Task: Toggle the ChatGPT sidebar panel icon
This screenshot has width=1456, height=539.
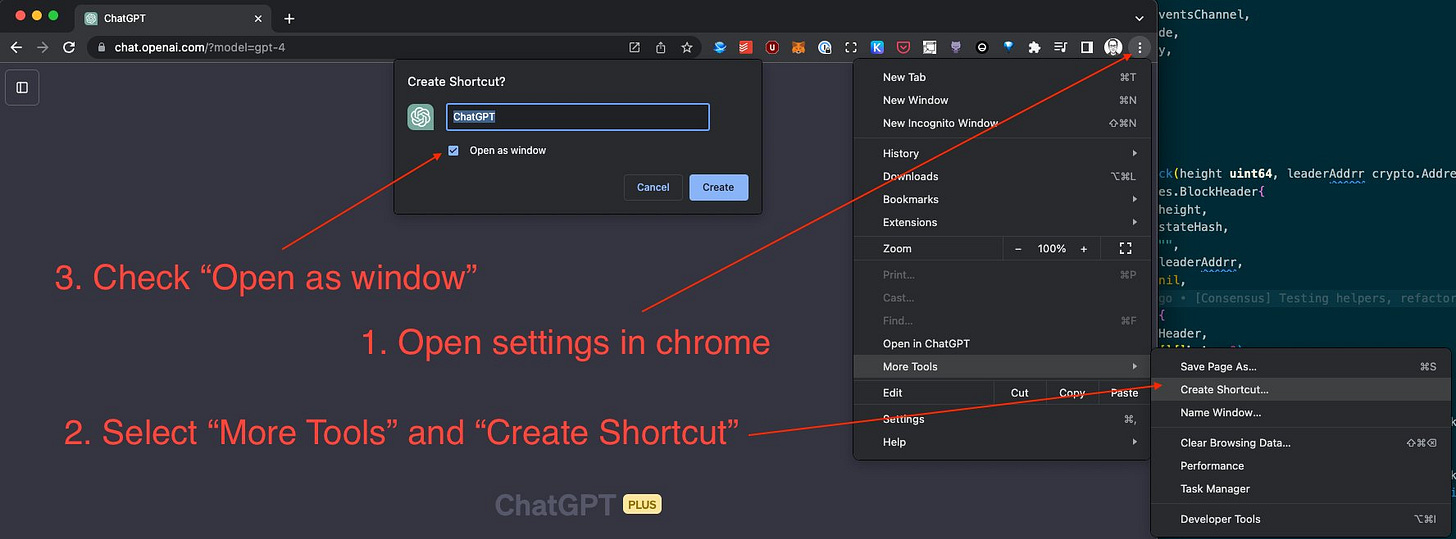Action: 22,87
